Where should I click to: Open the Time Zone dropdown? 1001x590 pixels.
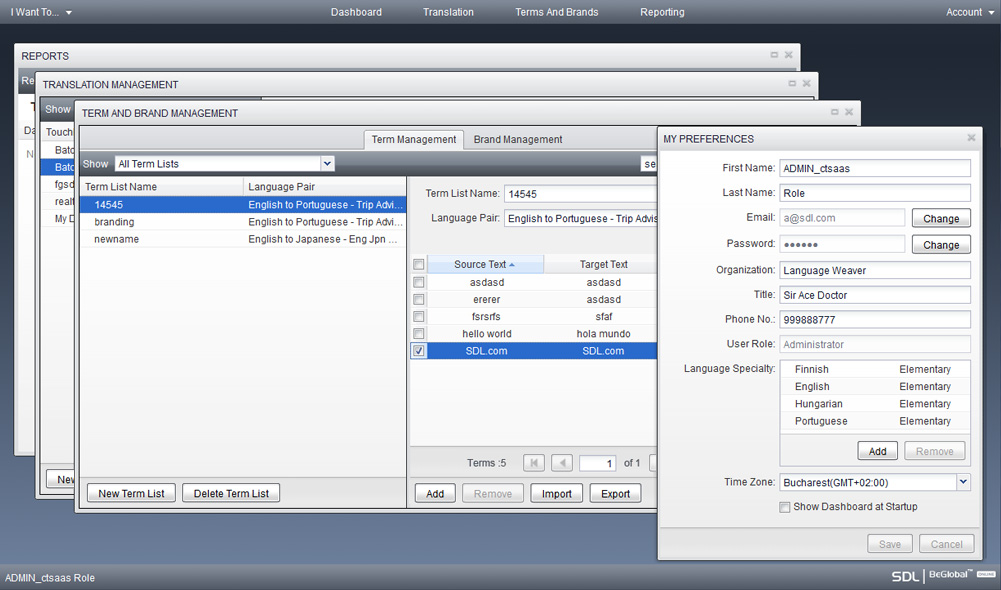963,482
